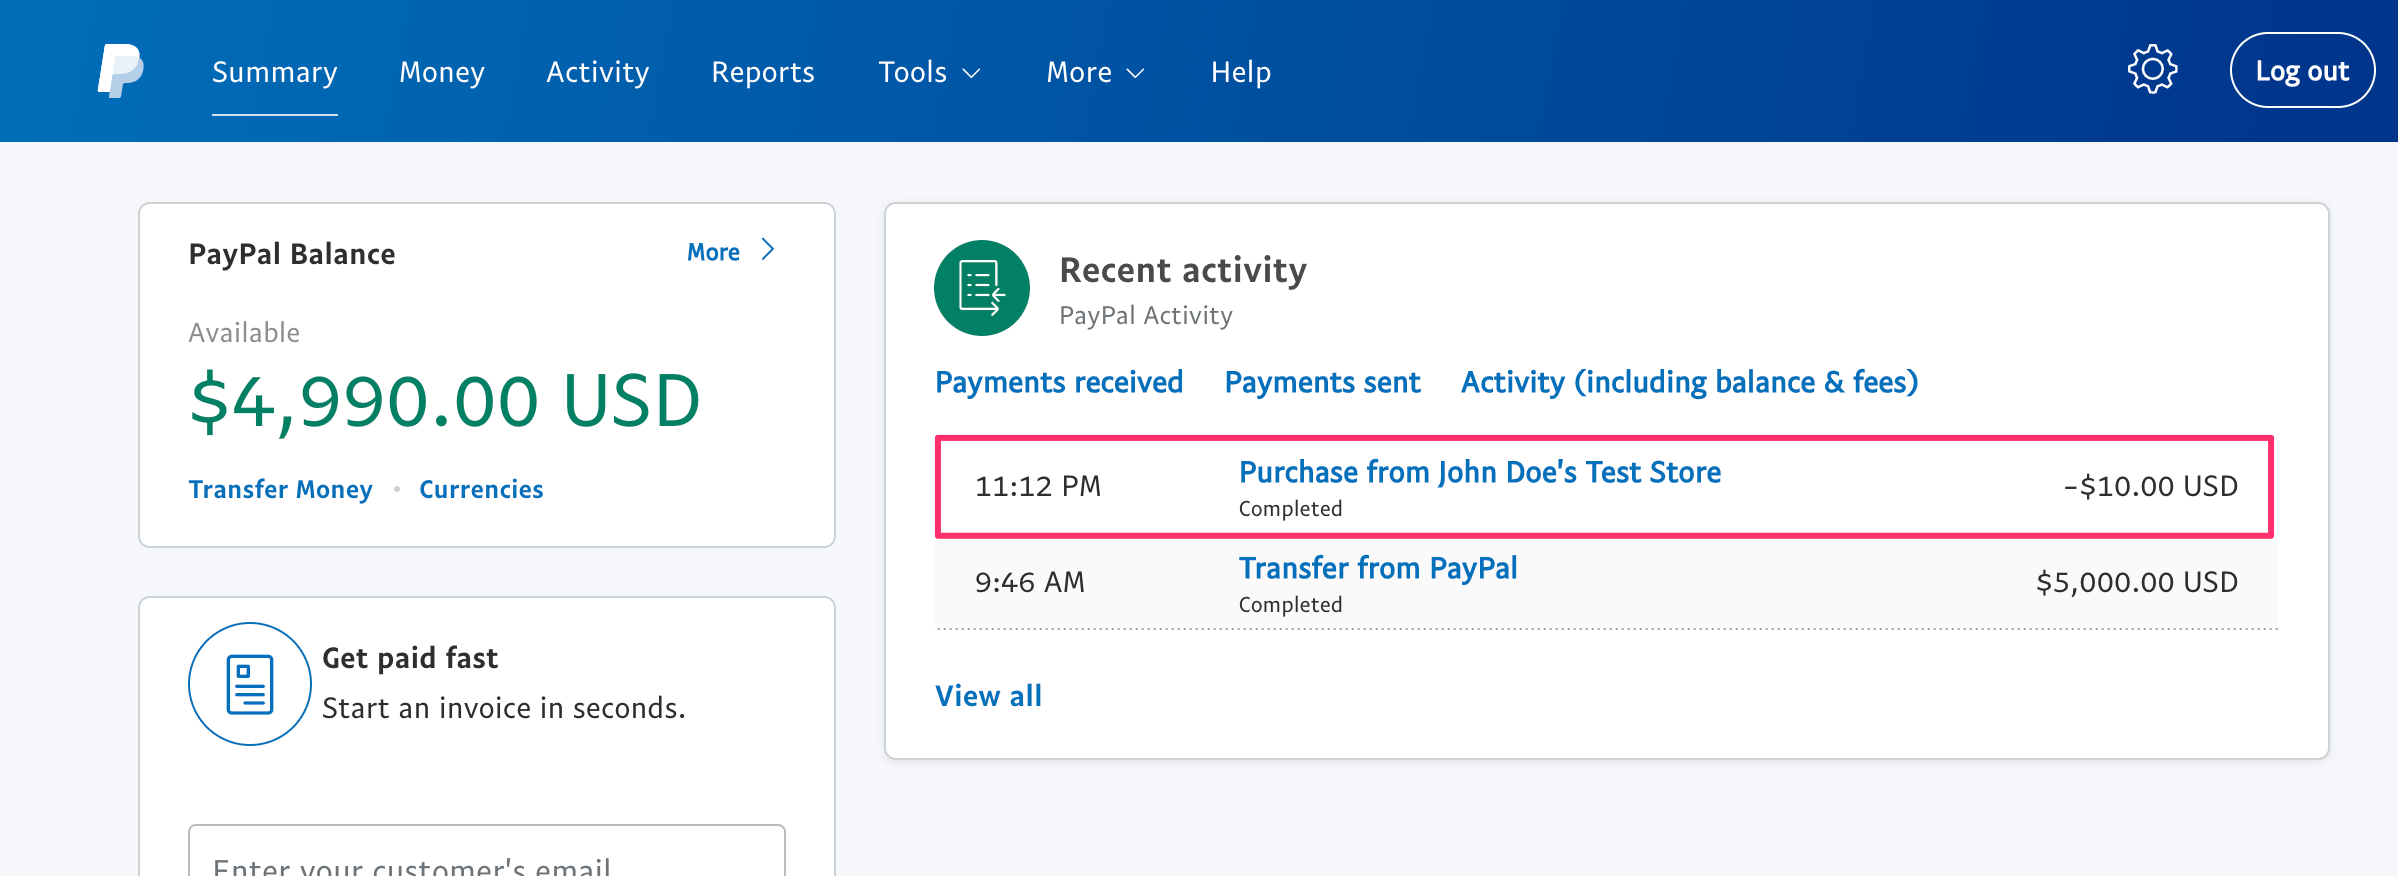The width and height of the screenshot is (2398, 876).
Task: Click chevron arrow next to More in balance card
Action: point(768,250)
